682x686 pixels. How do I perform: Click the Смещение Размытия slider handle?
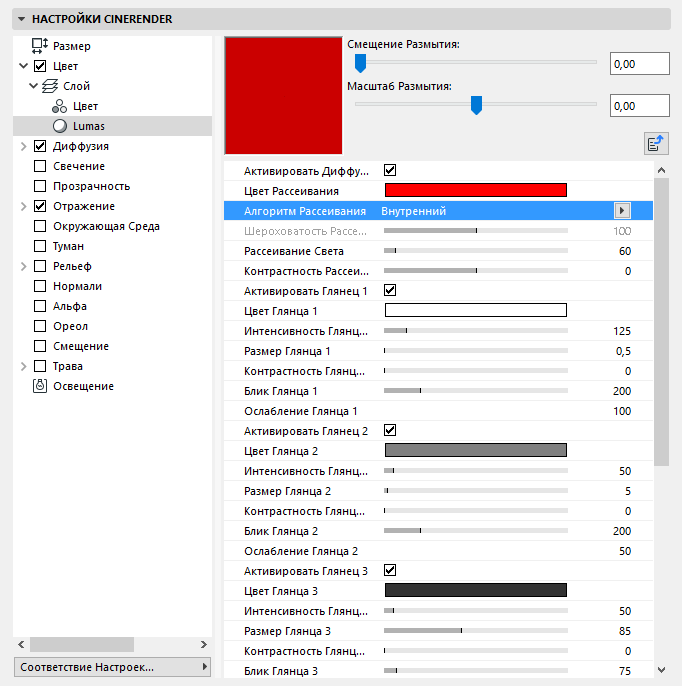[x=360, y=63]
